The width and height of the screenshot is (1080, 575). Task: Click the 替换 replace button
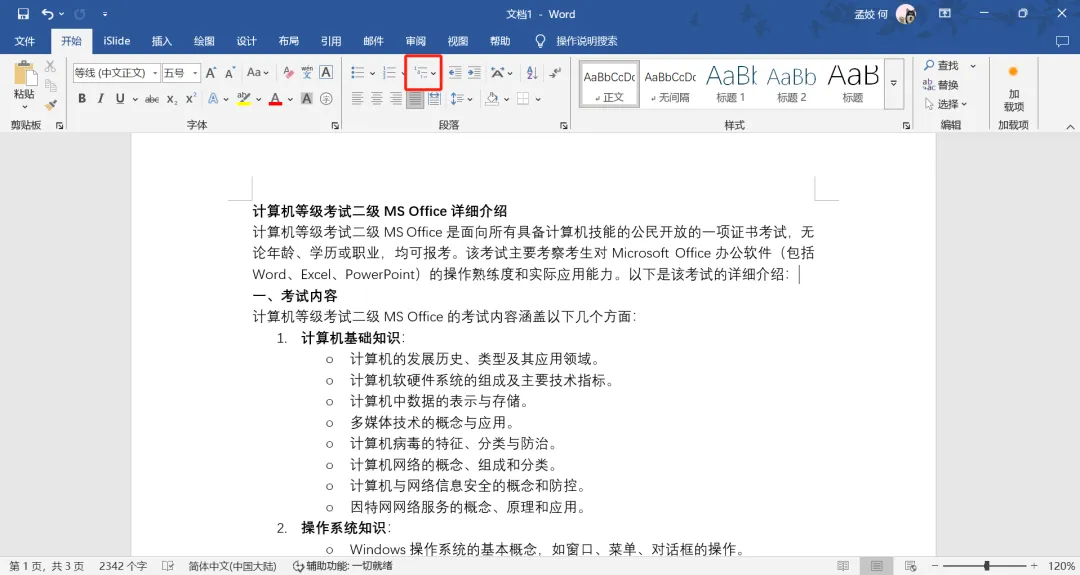[941, 85]
